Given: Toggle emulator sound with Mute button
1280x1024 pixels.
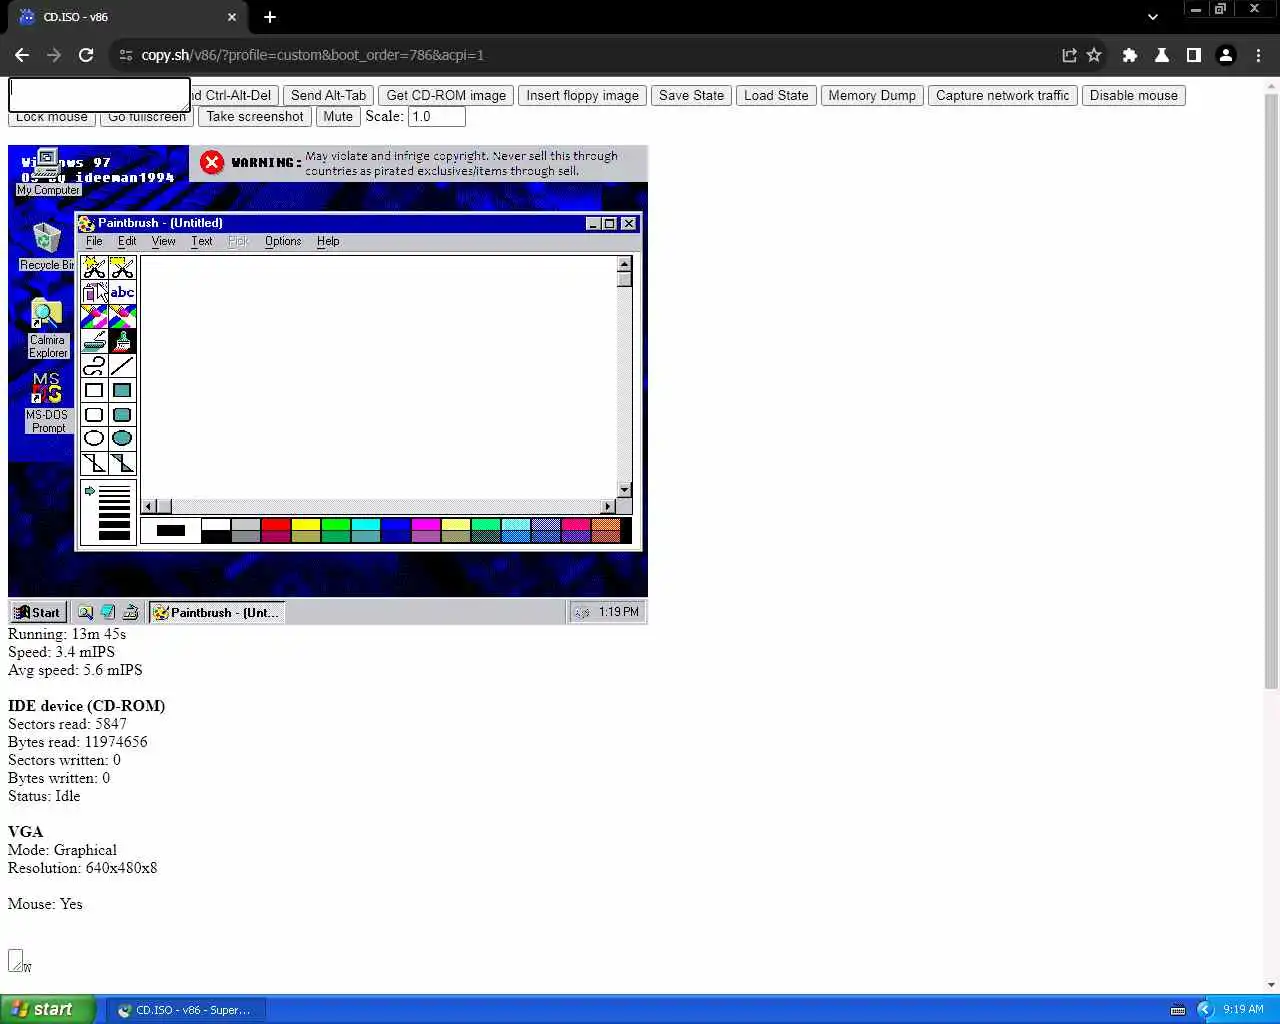Looking at the screenshot, I should pyautogui.click(x=338, y=117).
